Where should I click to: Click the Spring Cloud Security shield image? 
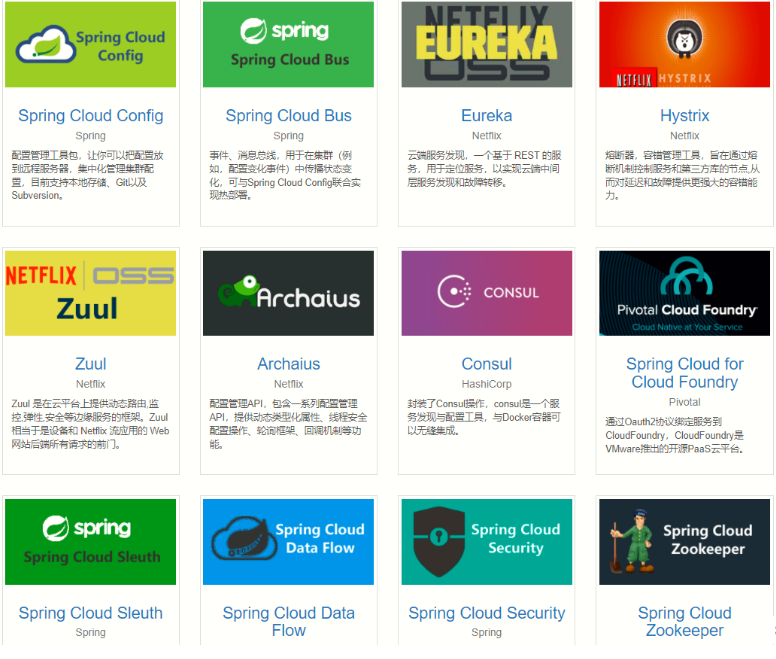tap(486, 541)
